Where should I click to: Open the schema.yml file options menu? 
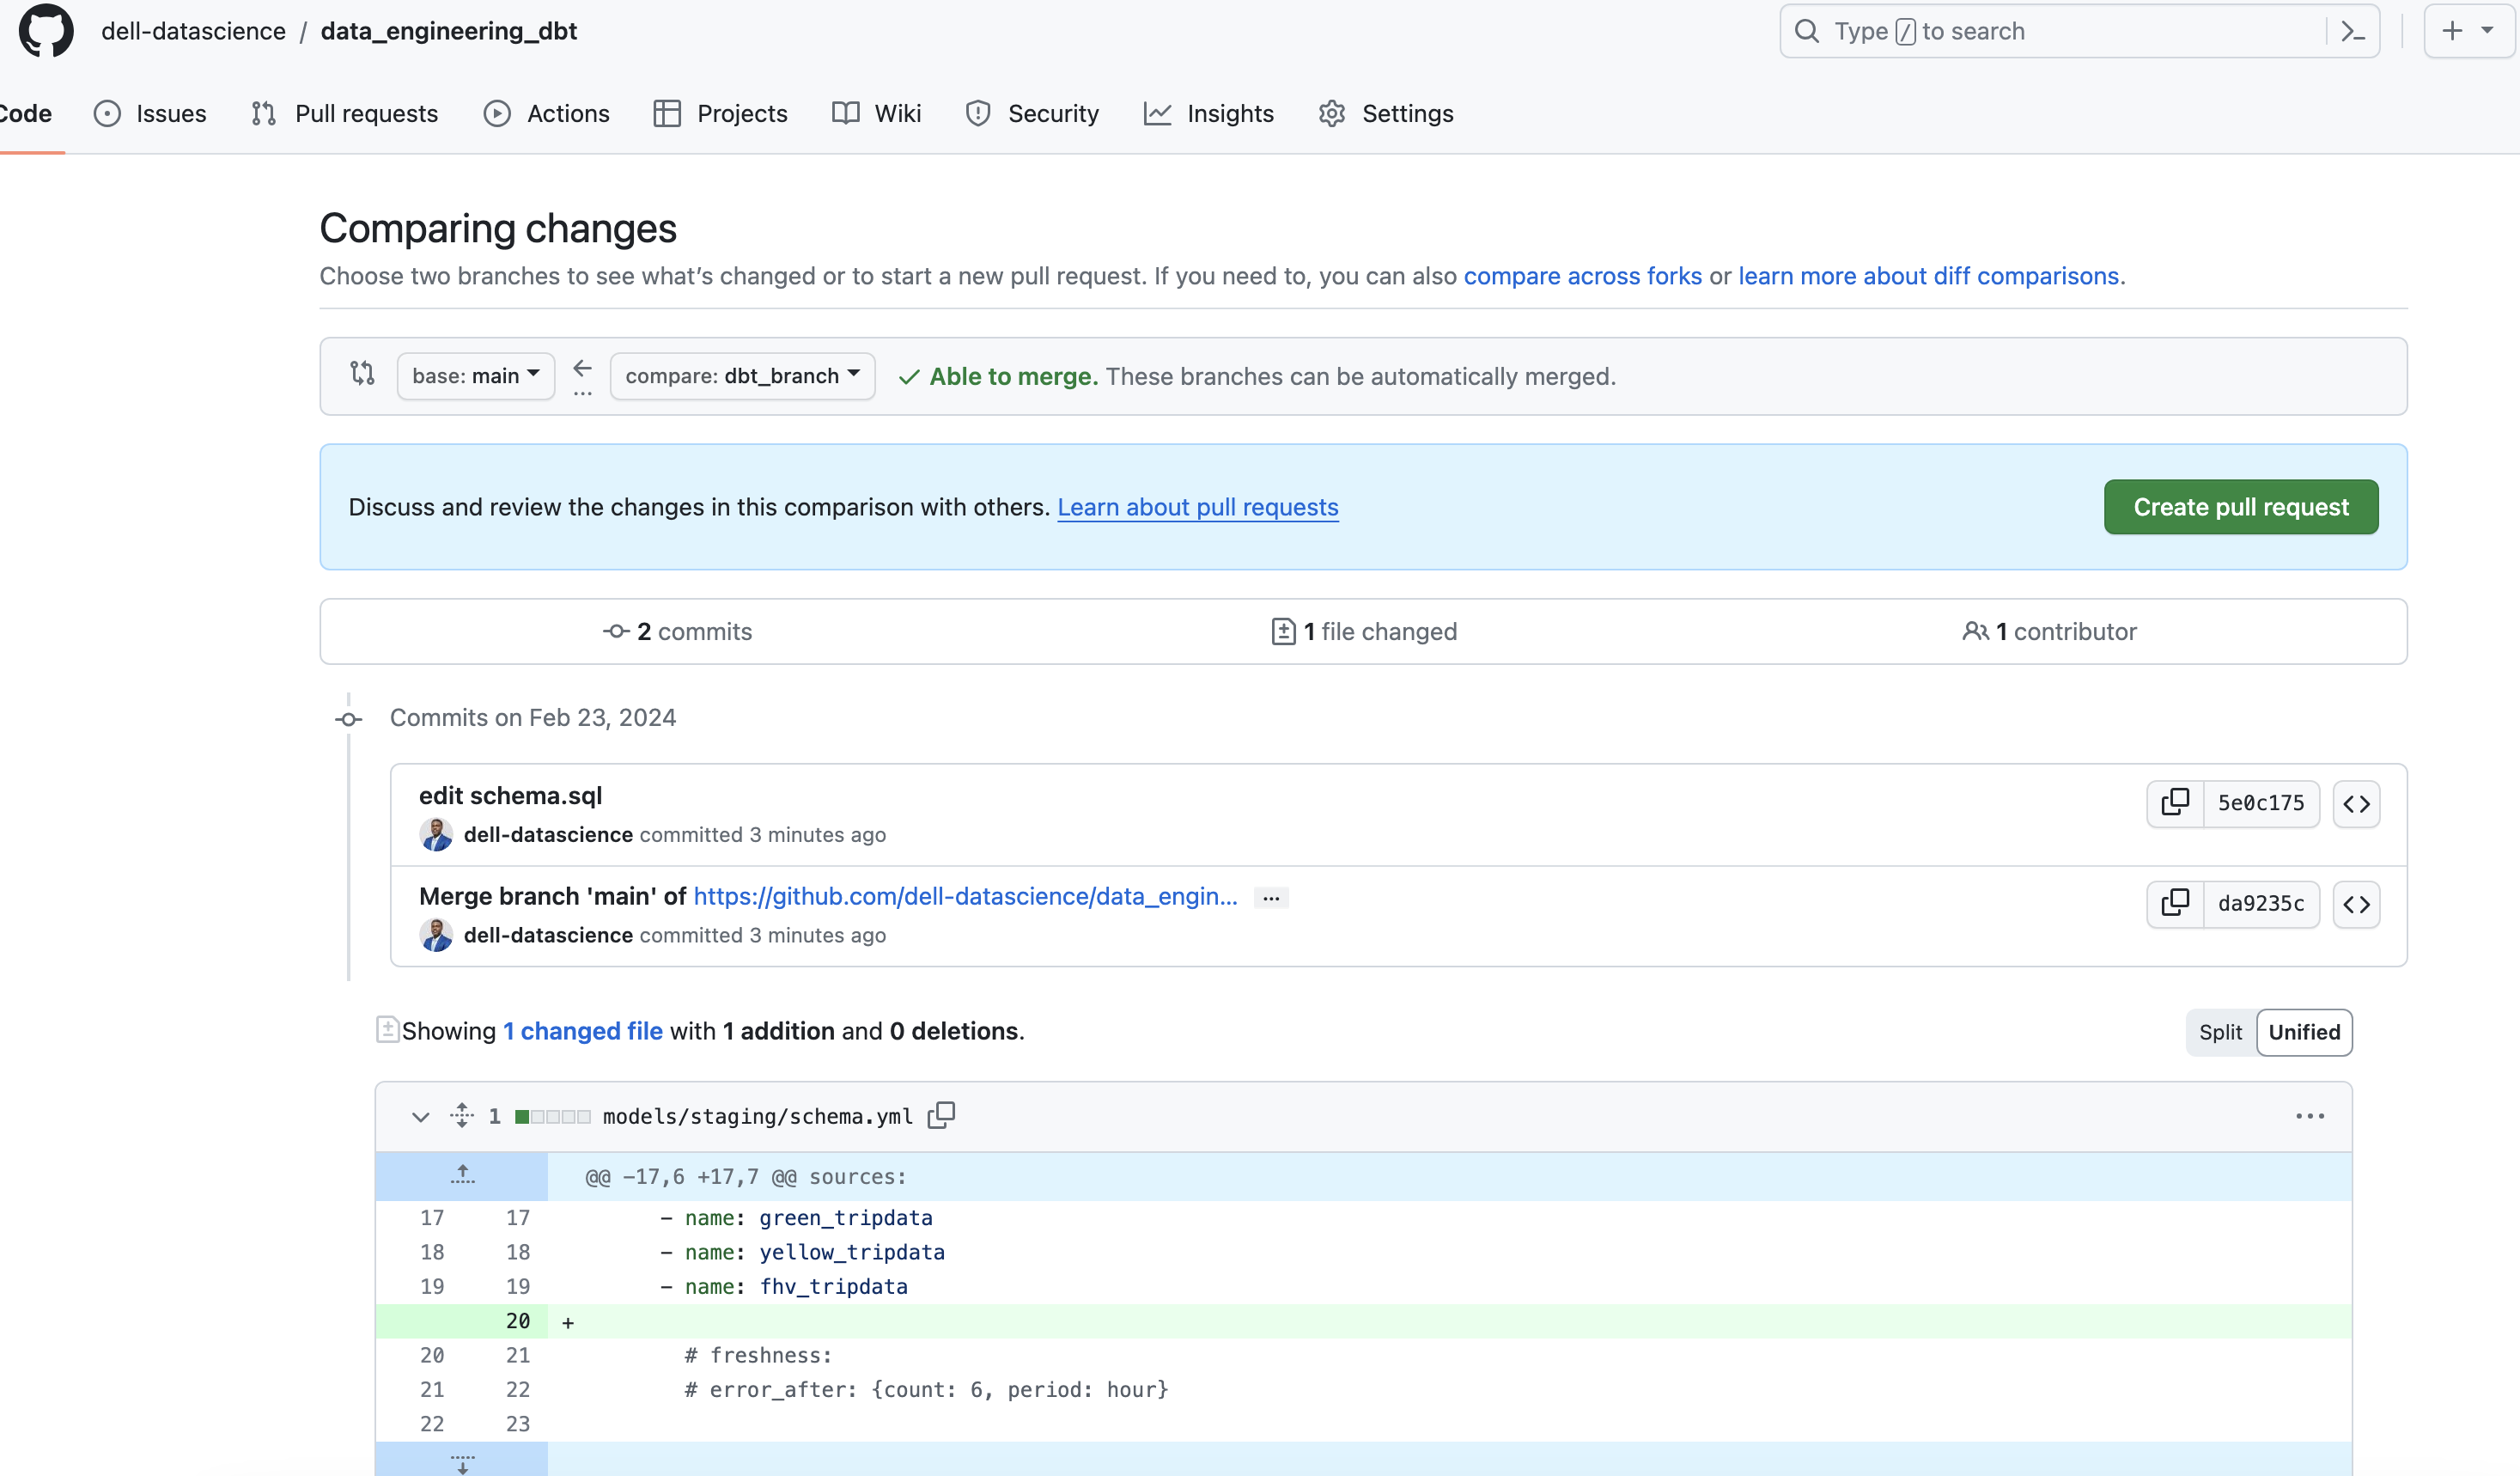pyautogui.click(x=2309, y=1116)
